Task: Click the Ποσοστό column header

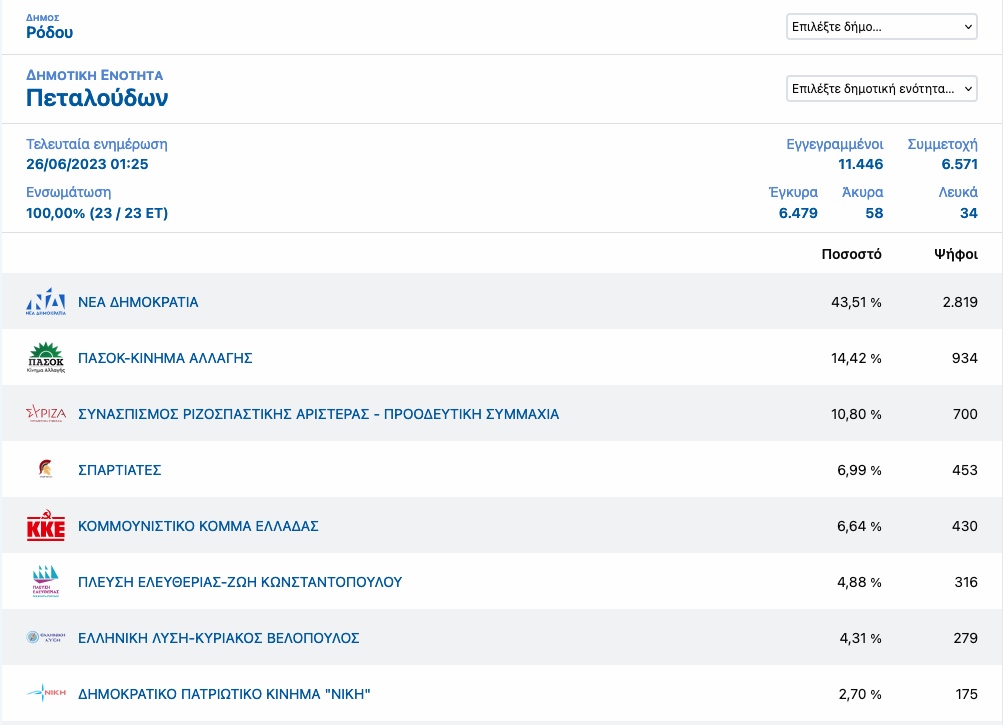Action: coord(851,254)
